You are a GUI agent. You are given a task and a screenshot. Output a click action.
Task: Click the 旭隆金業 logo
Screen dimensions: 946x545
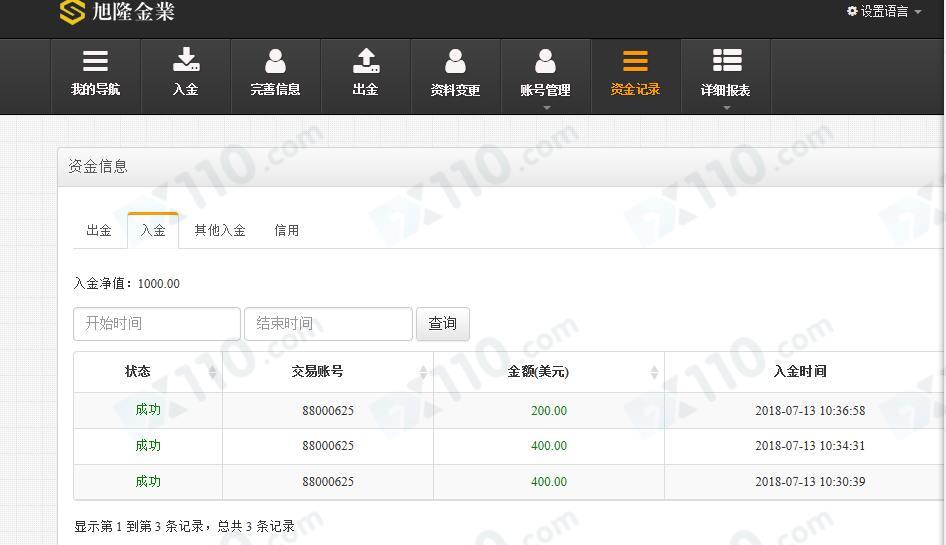point(117,11)
